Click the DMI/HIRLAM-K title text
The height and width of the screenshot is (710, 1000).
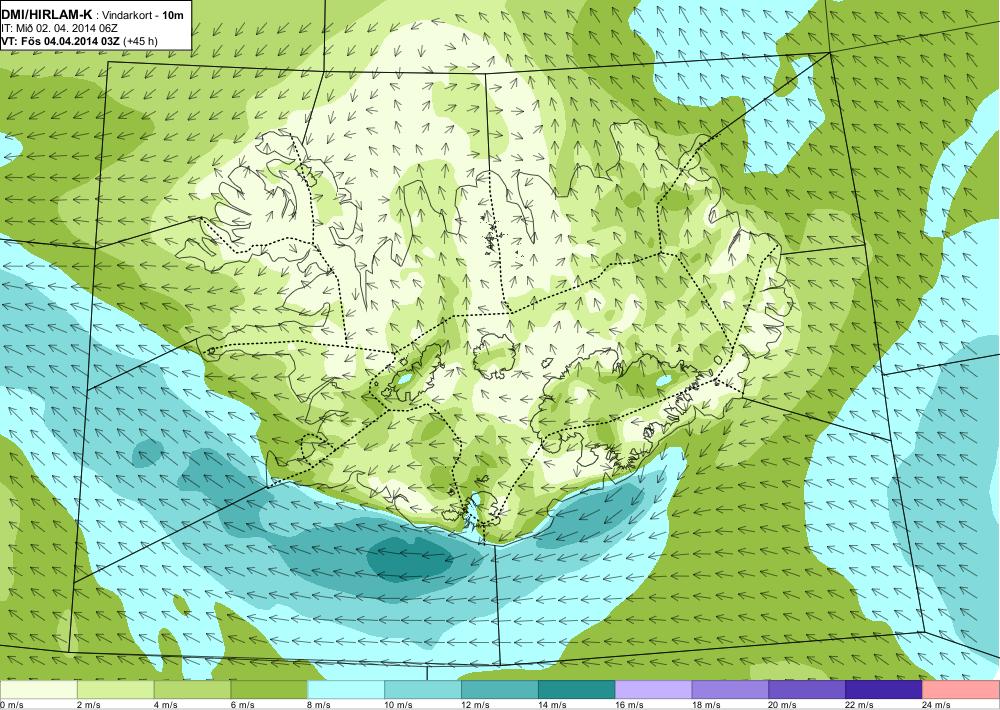pos(47,15)
